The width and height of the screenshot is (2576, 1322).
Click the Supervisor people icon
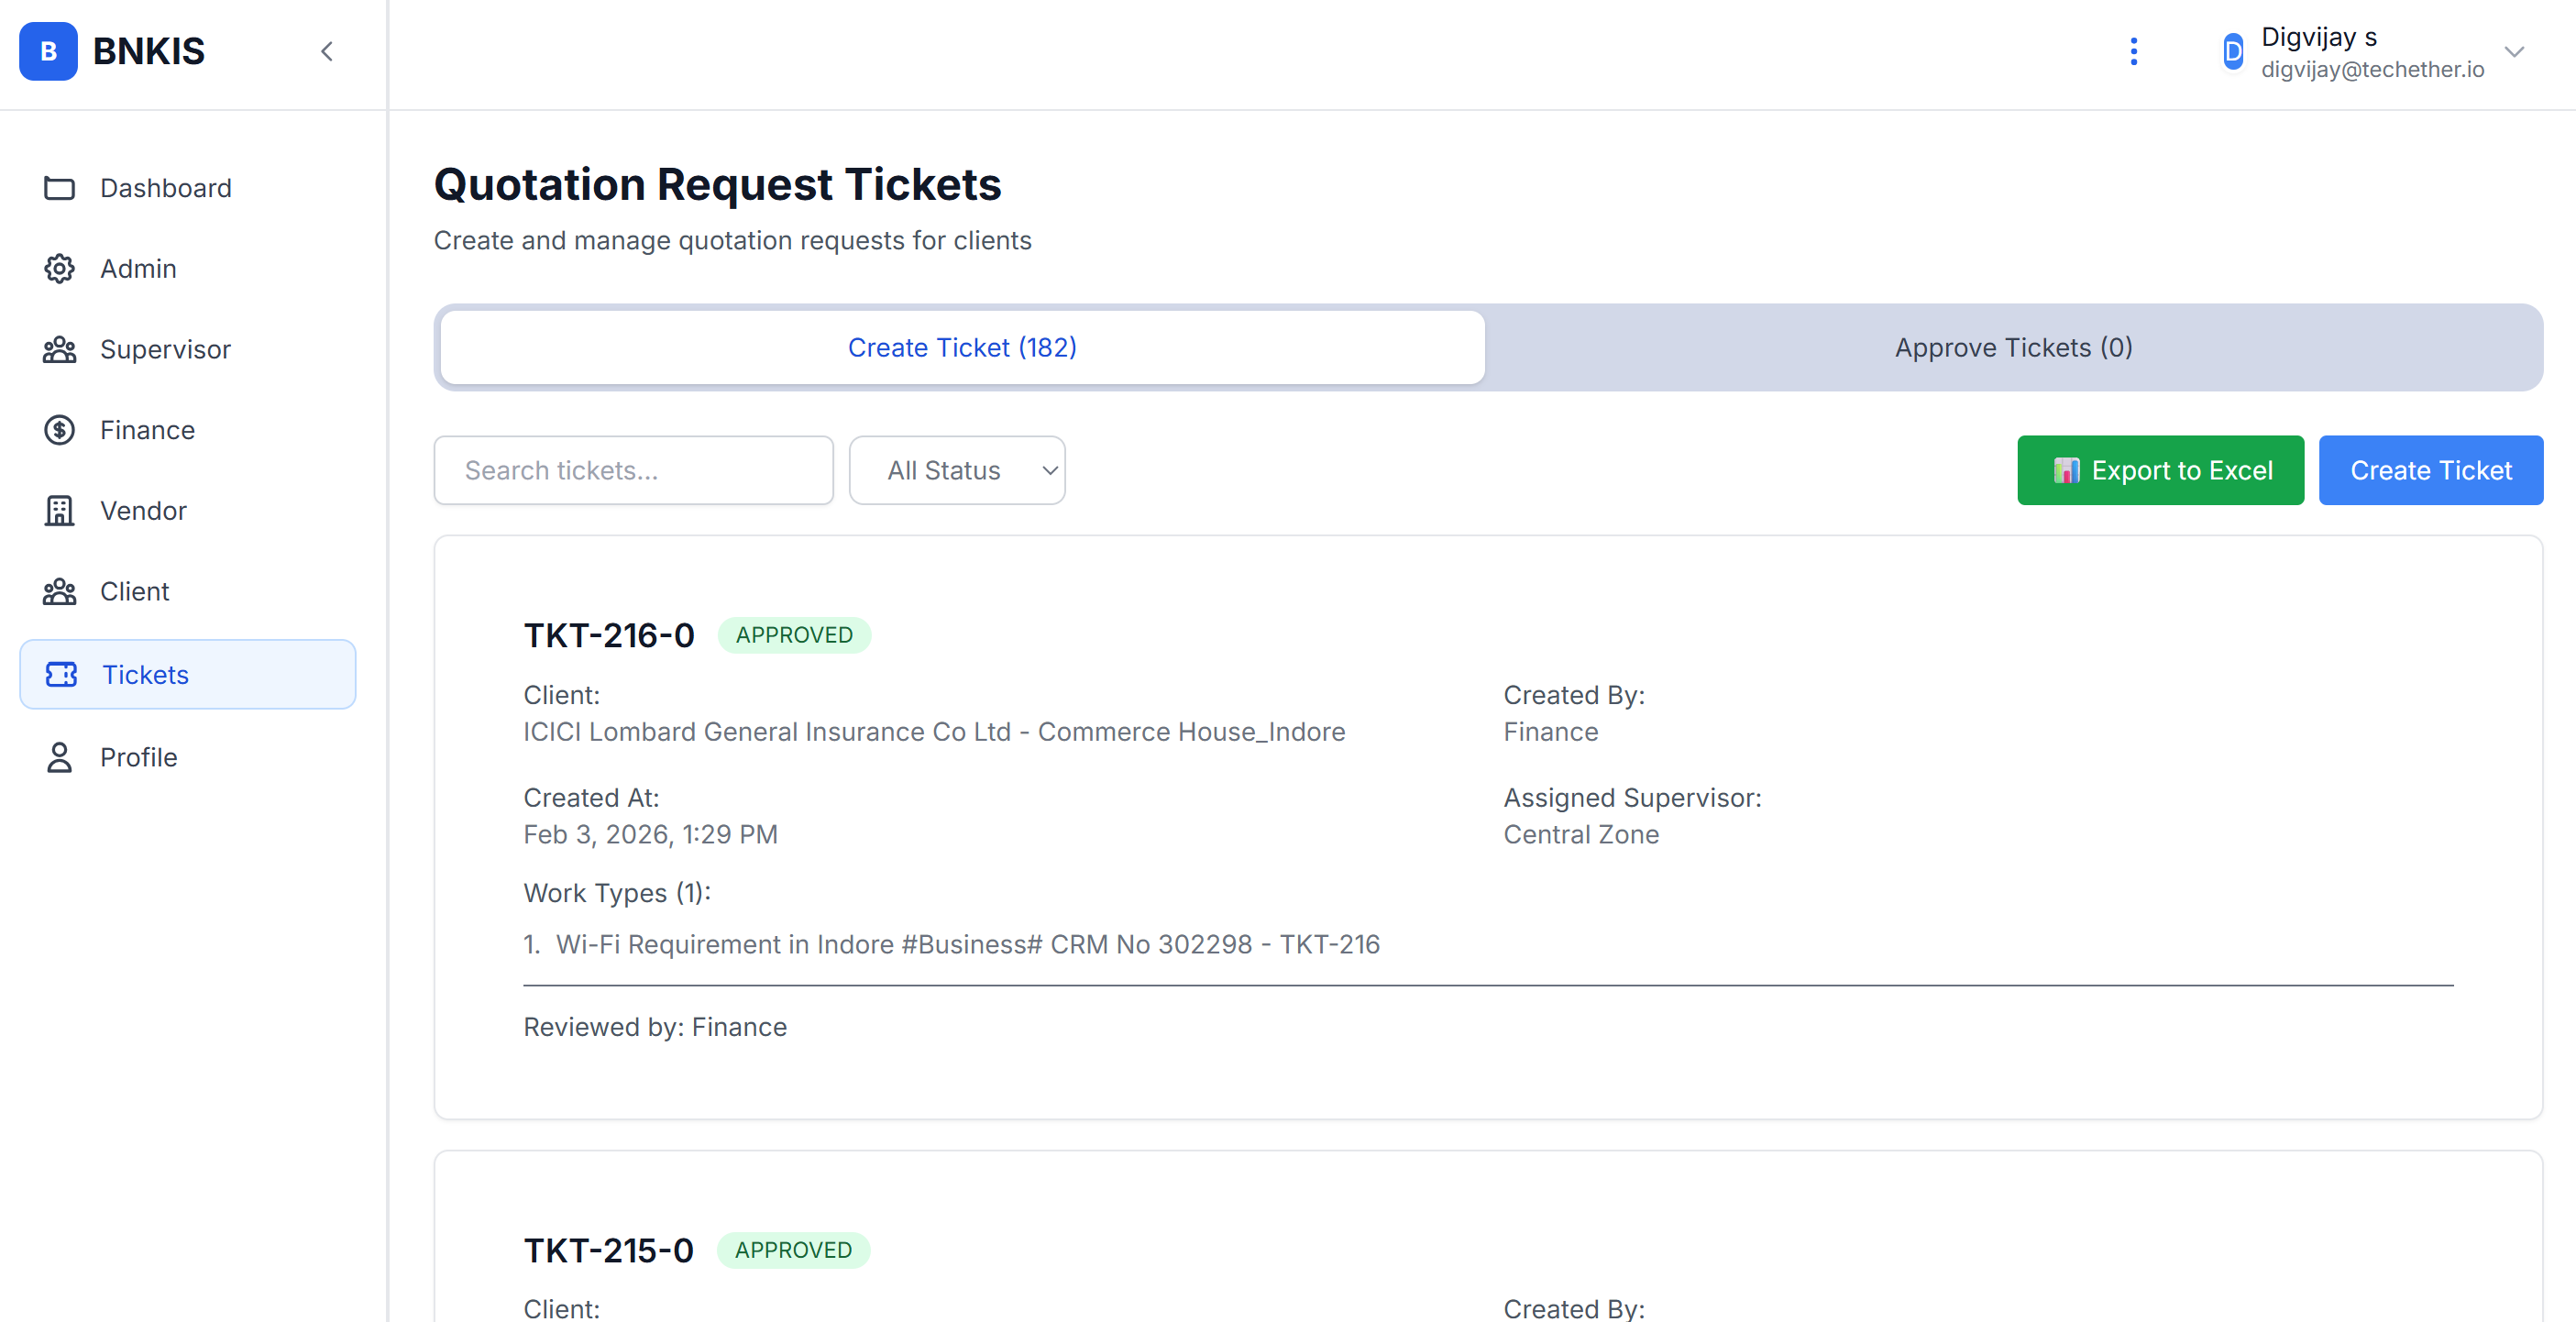pos(59,350)
